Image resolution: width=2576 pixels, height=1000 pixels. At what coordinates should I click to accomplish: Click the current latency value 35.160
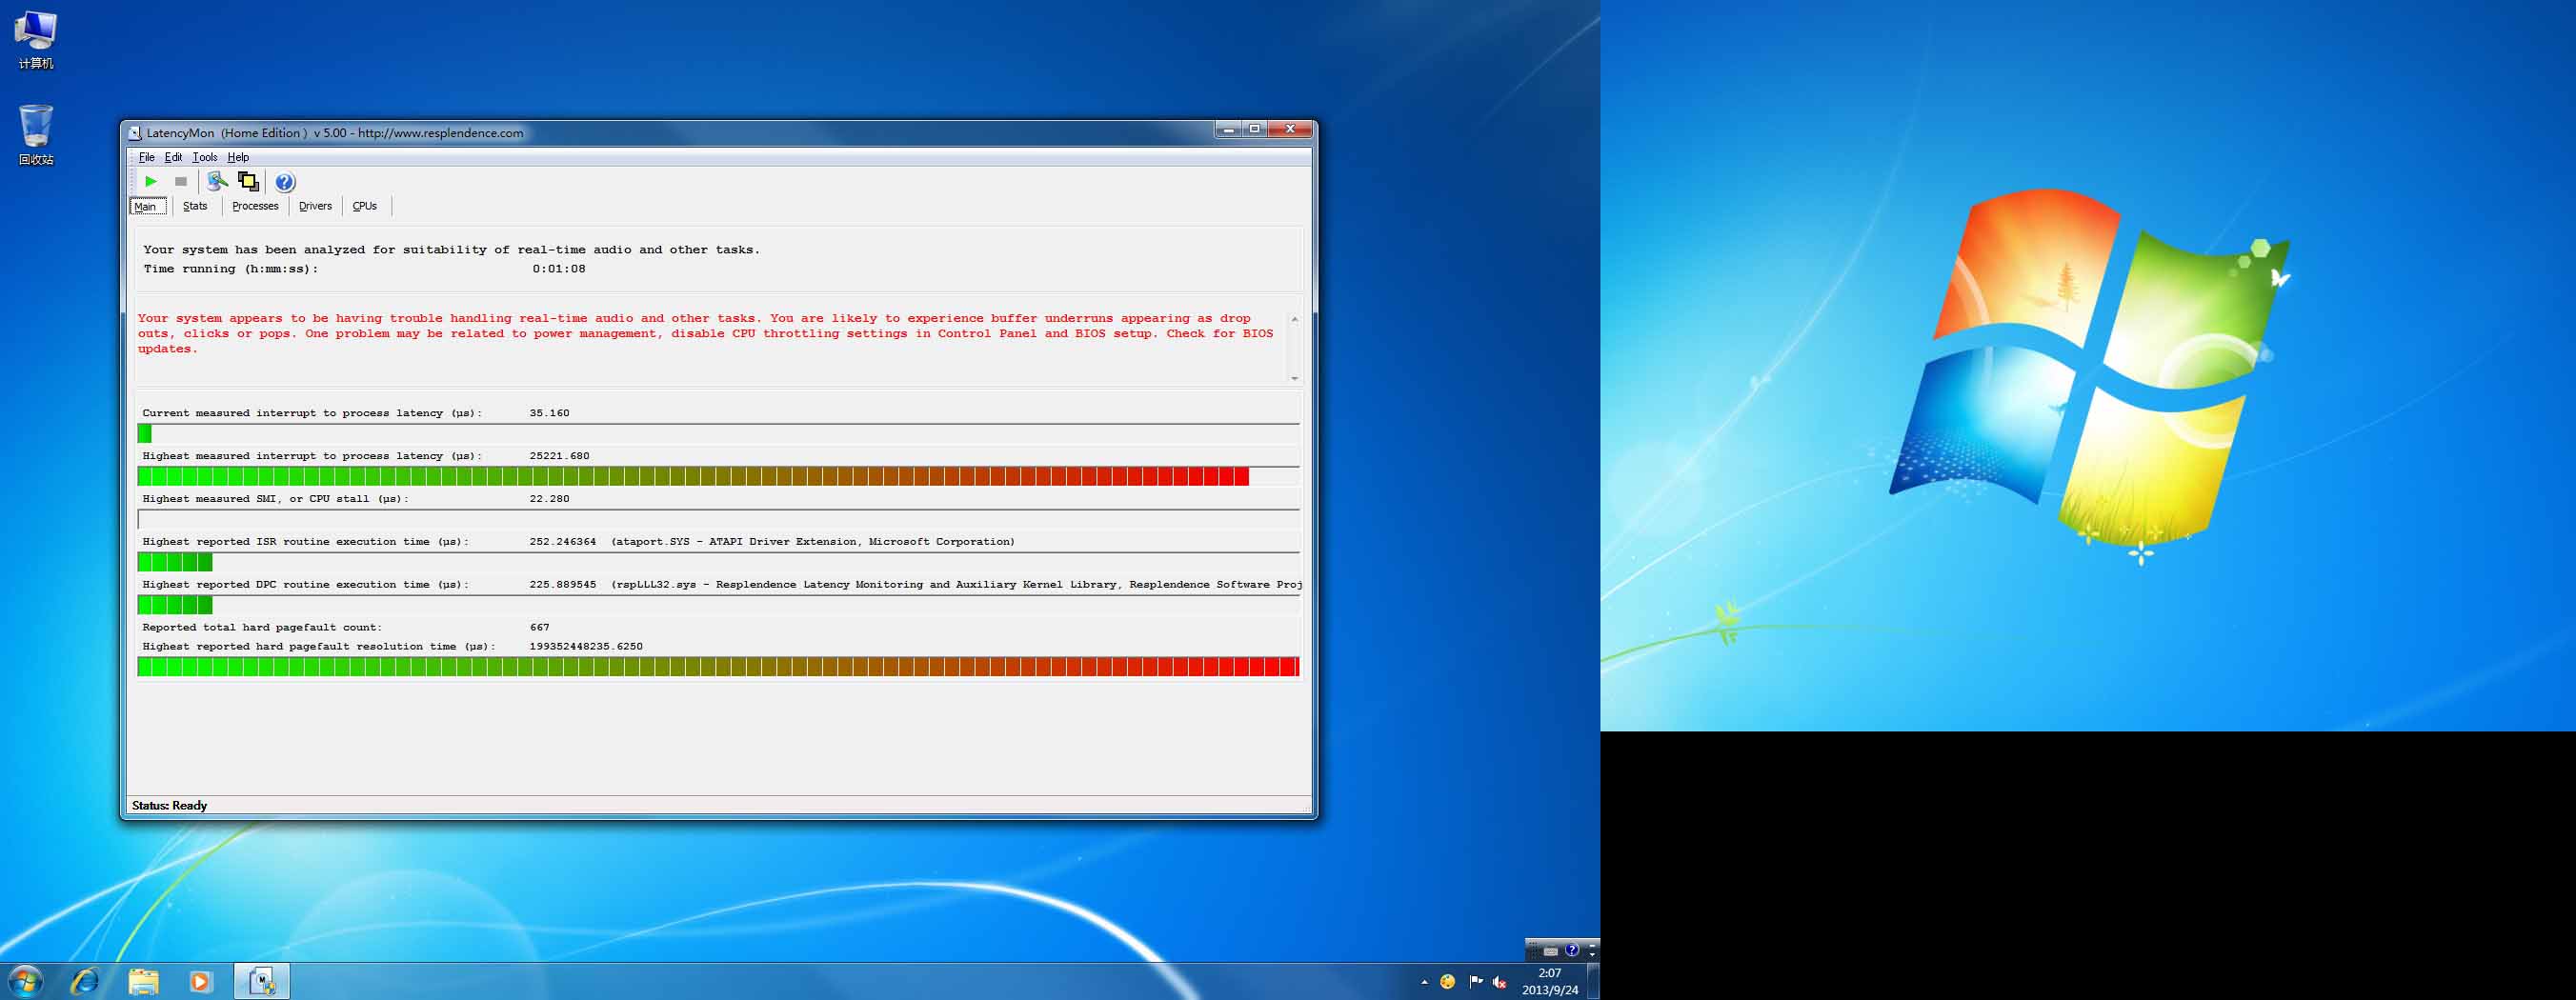click(x=549, y=413)
